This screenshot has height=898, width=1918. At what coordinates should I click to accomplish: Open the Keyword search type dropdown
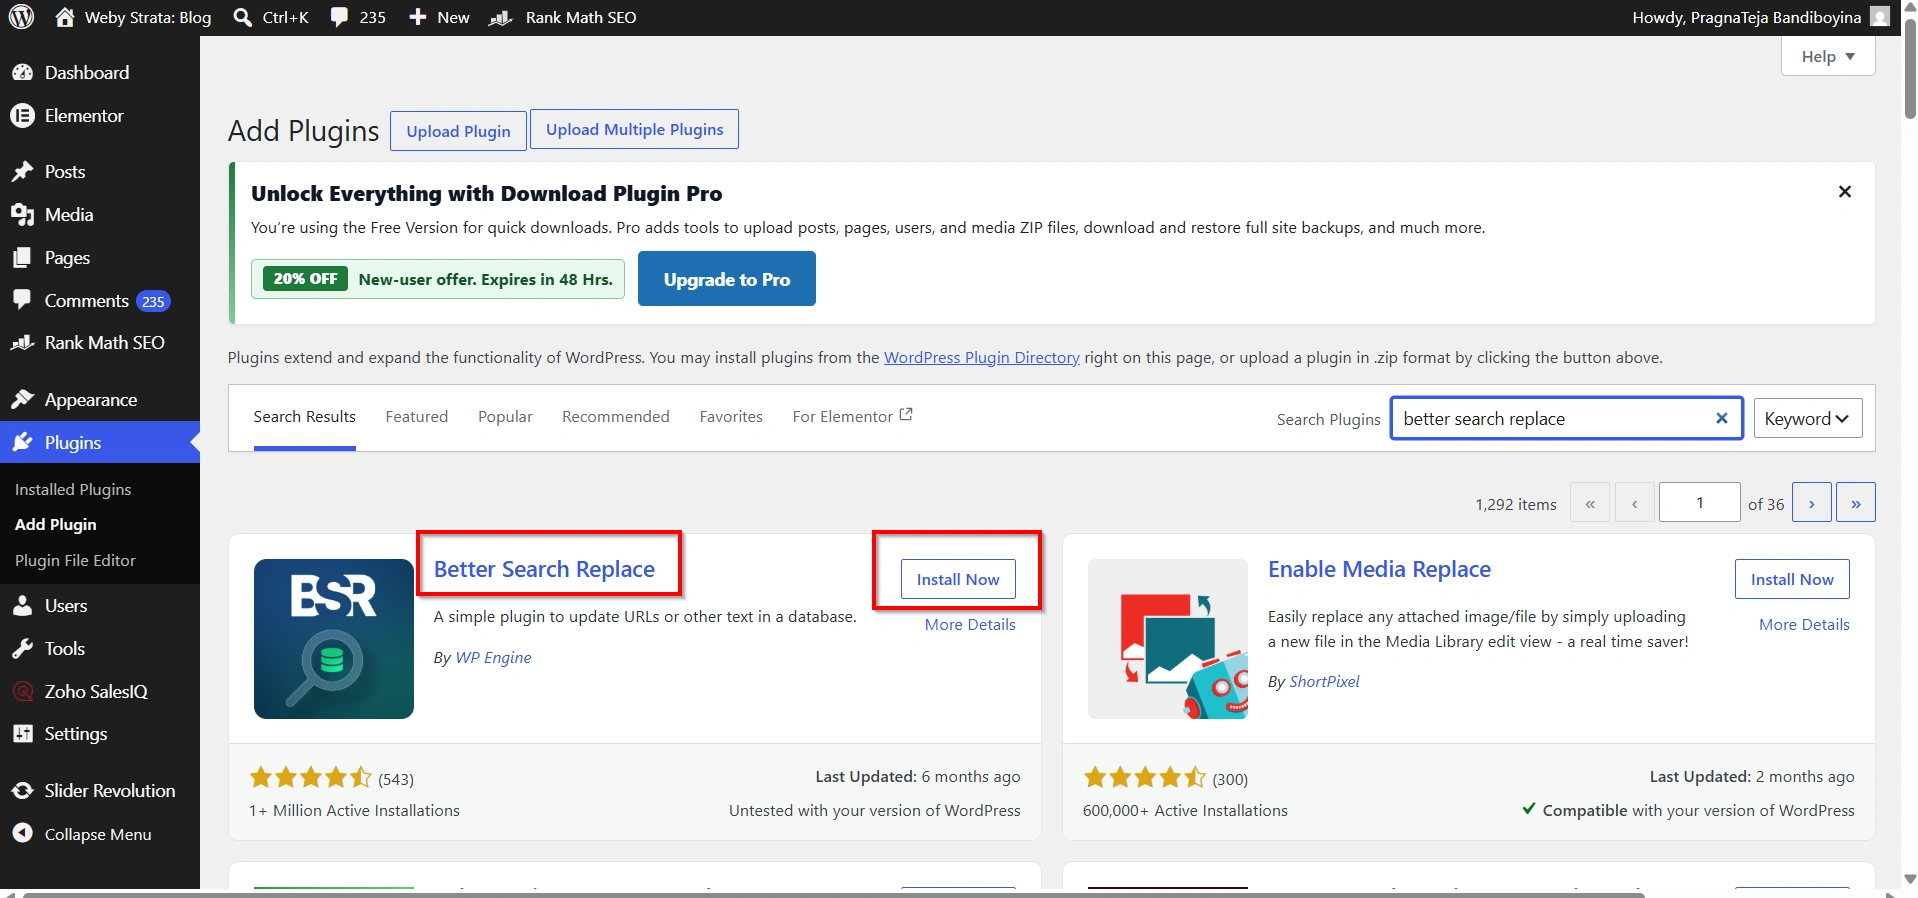tap(1808, 418)
